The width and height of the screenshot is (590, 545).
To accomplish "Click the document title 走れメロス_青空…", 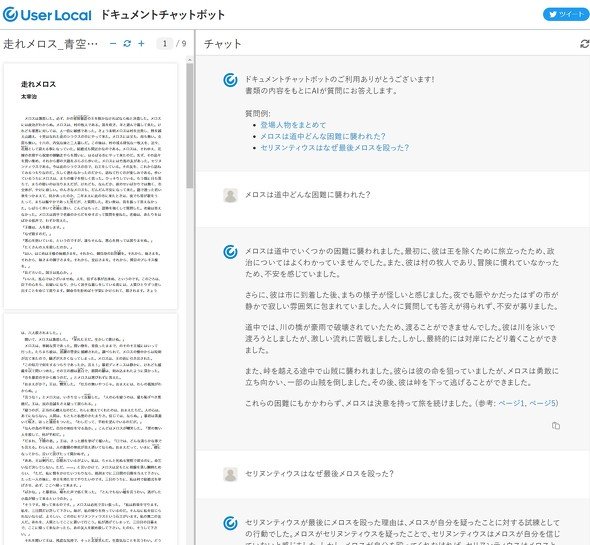I will [x=50, y=44].
